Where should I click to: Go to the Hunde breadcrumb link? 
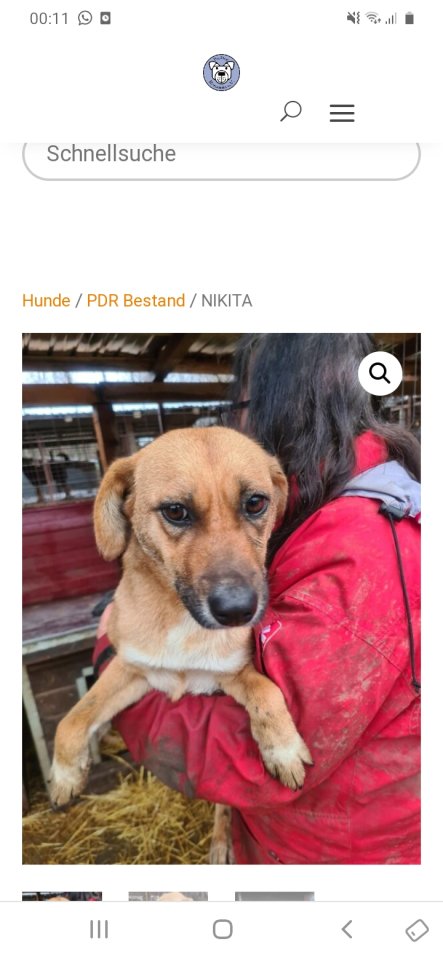[46, 301]
